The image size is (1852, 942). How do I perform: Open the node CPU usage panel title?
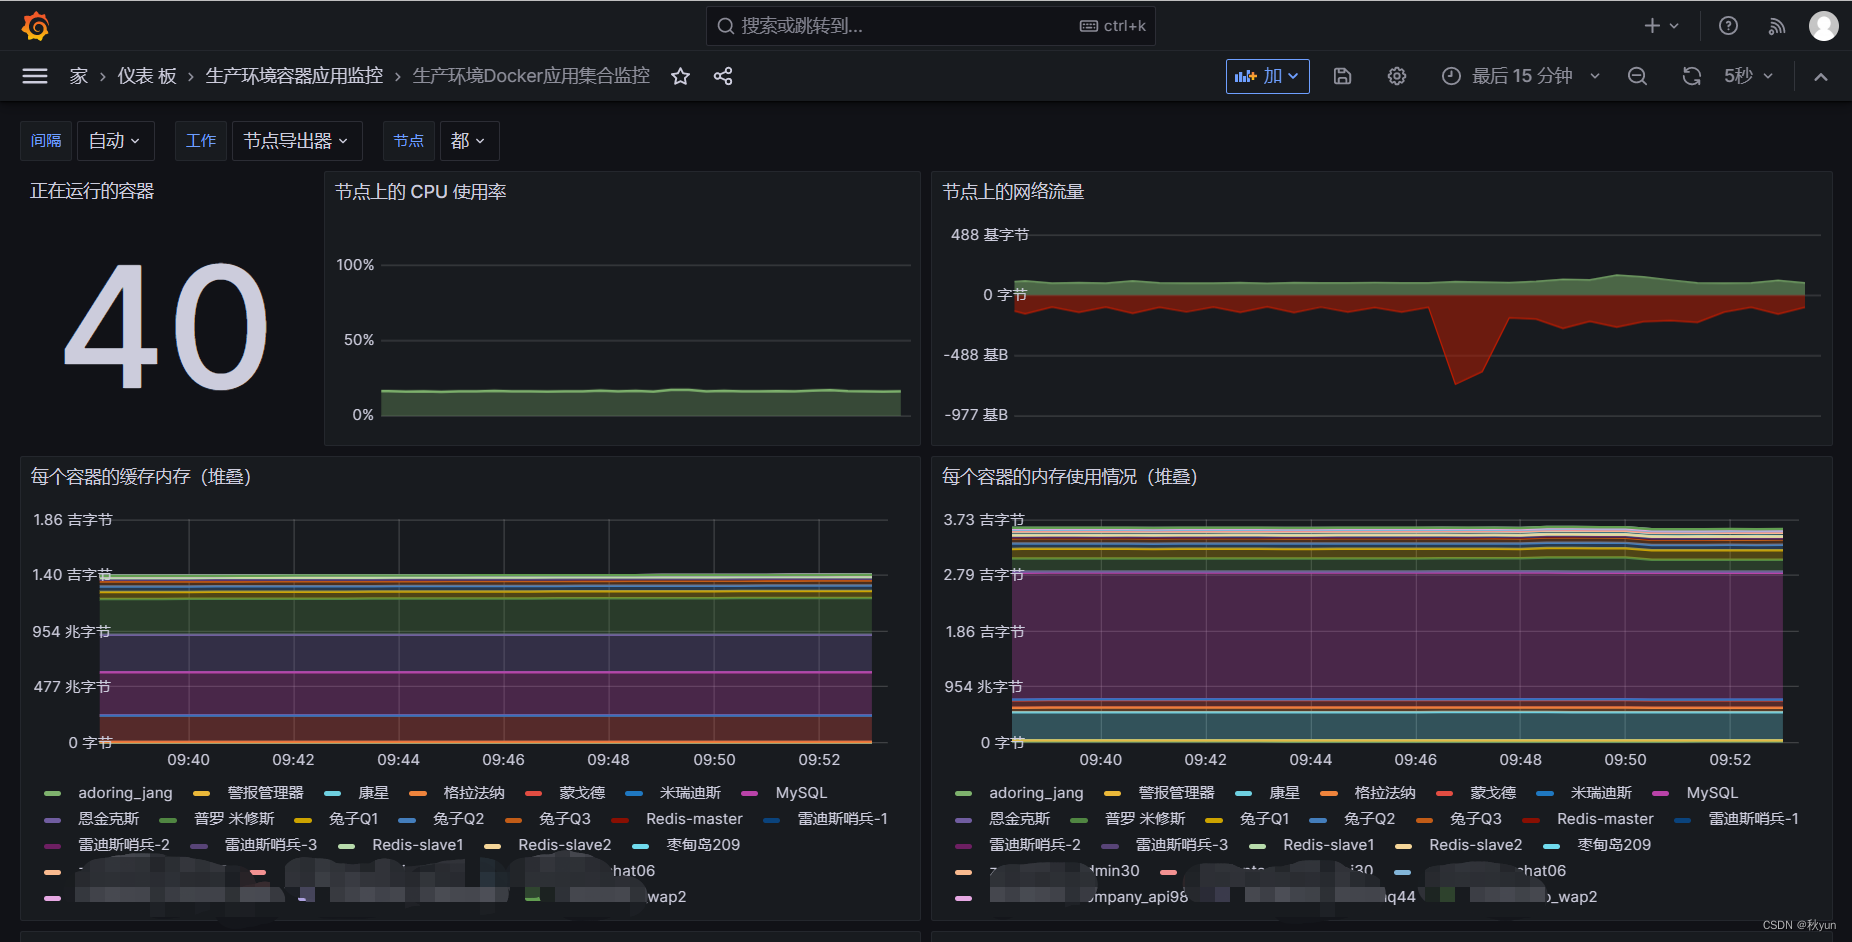click(x=420, y=191)
